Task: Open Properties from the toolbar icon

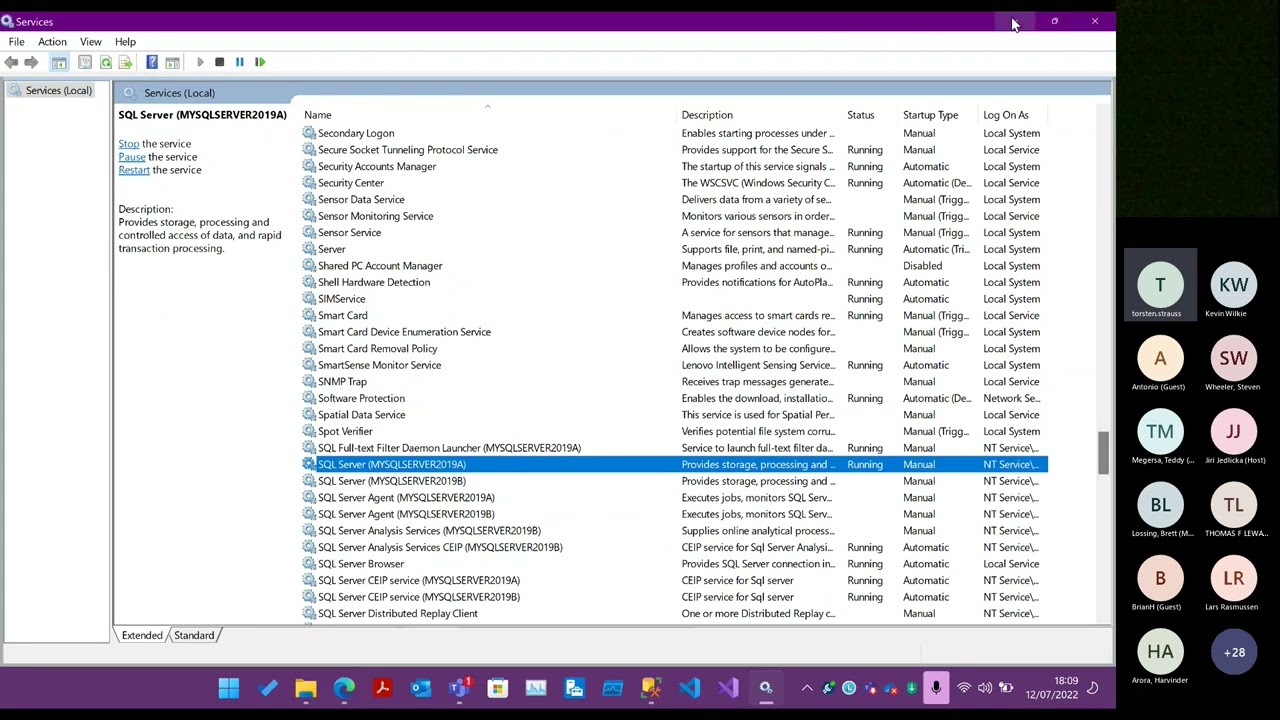Action: 85,62
